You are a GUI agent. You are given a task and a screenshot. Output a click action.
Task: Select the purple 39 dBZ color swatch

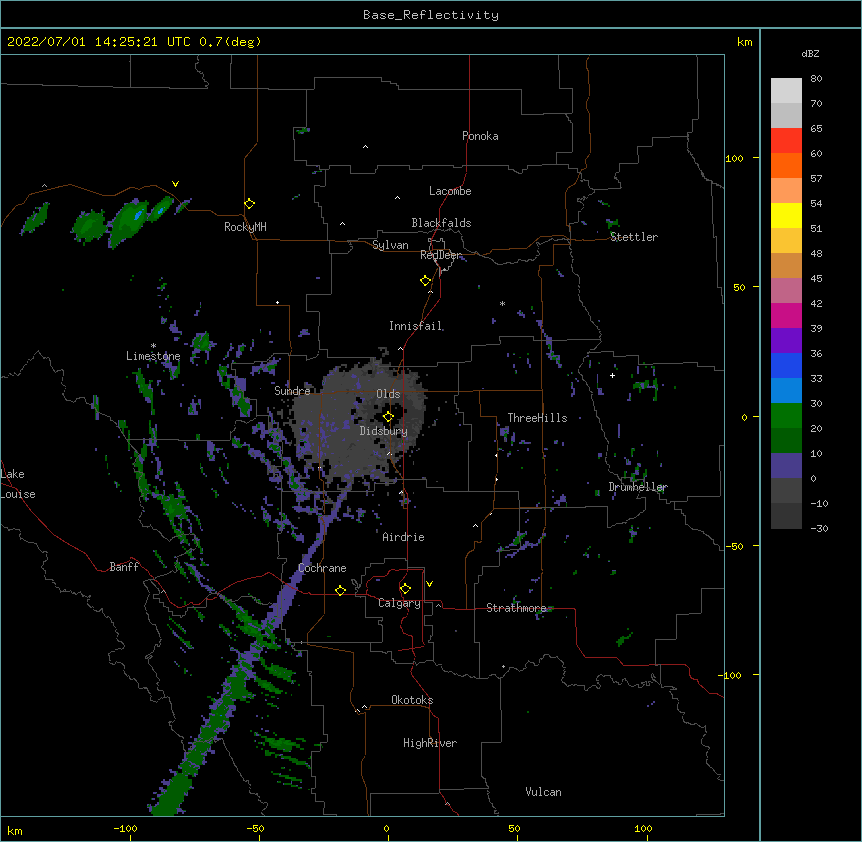[x=786, y=341]
